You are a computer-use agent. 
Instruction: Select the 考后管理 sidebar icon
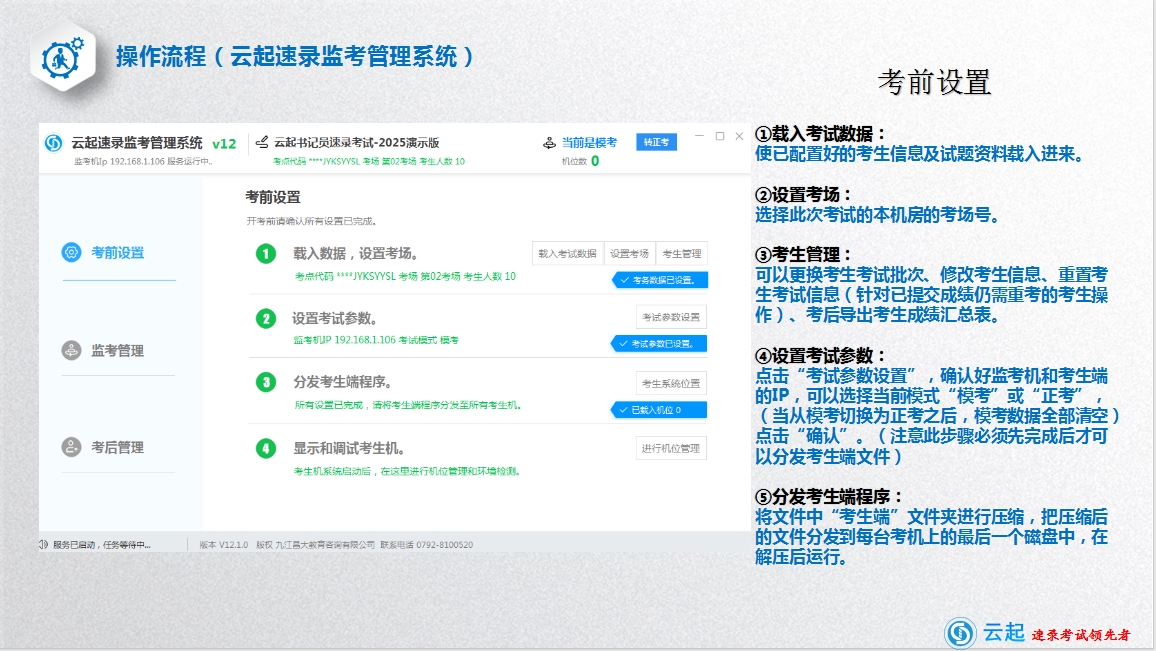pos(72,447)
